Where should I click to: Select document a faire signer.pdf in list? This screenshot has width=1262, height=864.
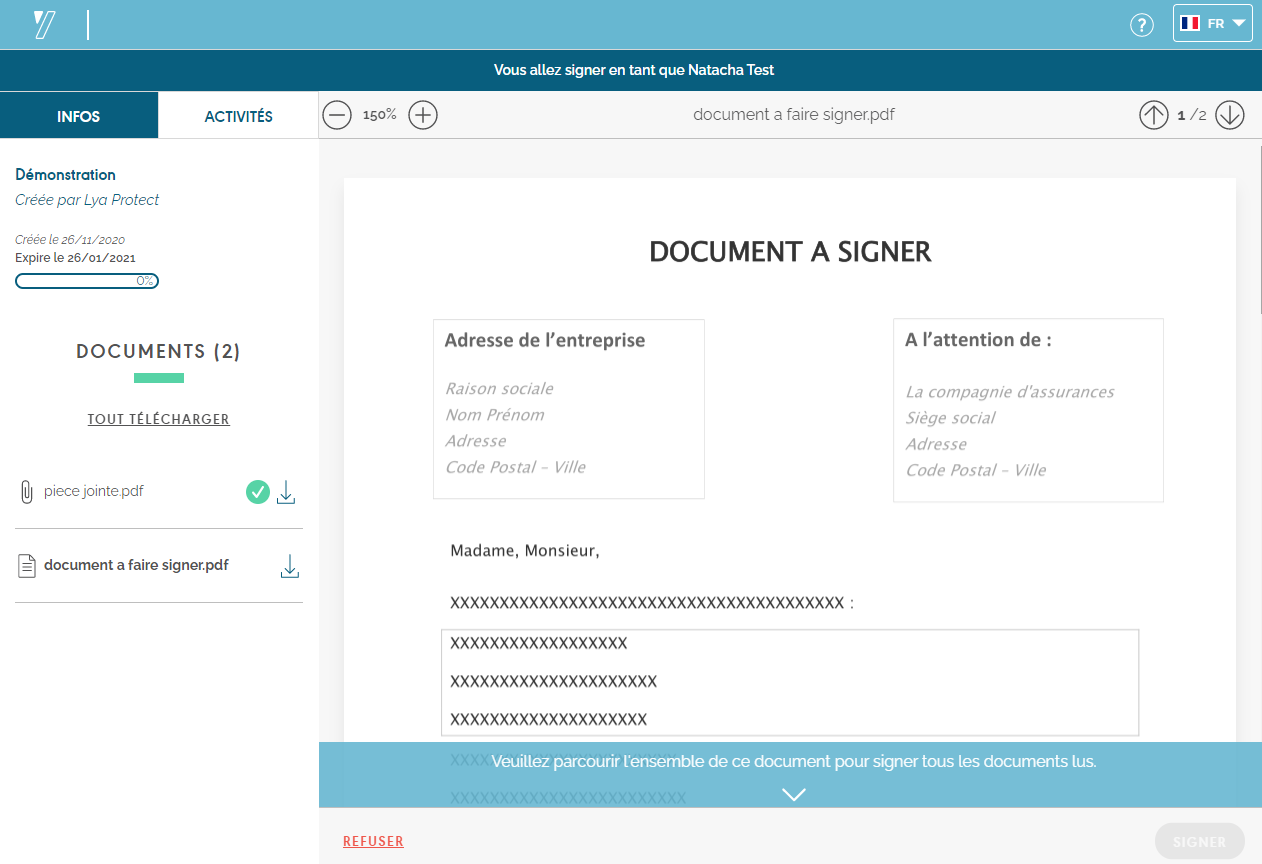coord(136,565)
